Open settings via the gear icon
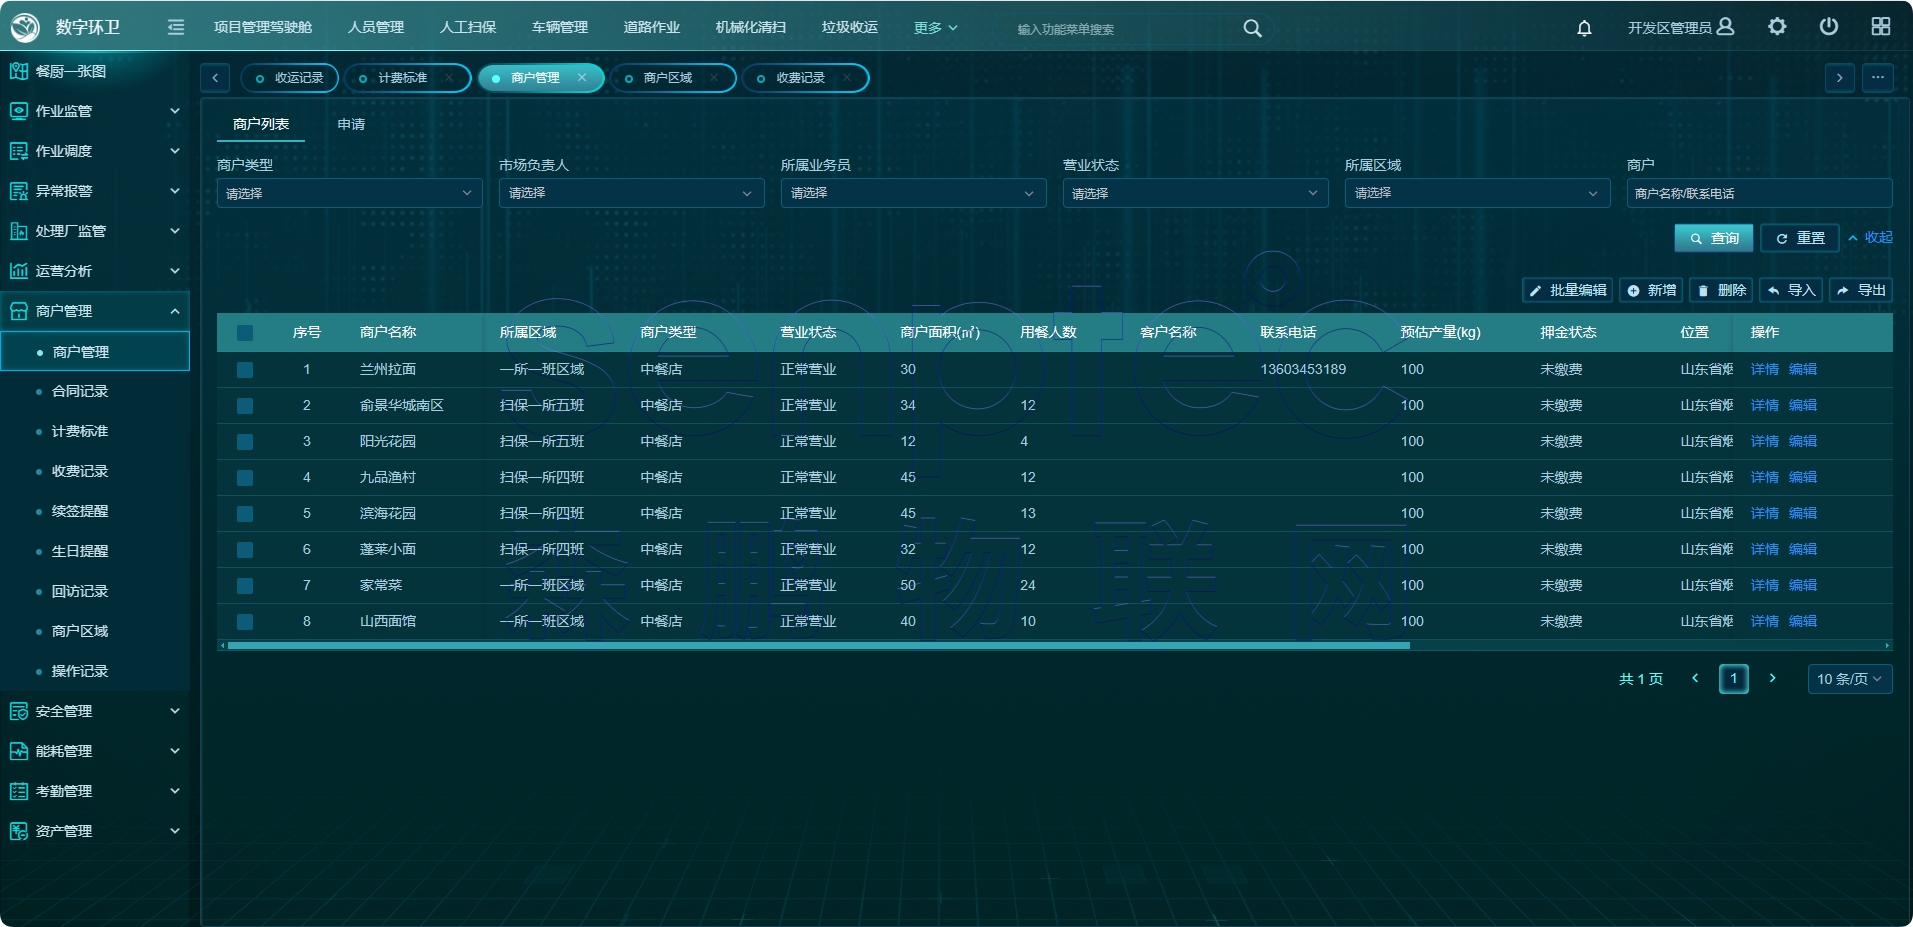 tap(1776, 27)
